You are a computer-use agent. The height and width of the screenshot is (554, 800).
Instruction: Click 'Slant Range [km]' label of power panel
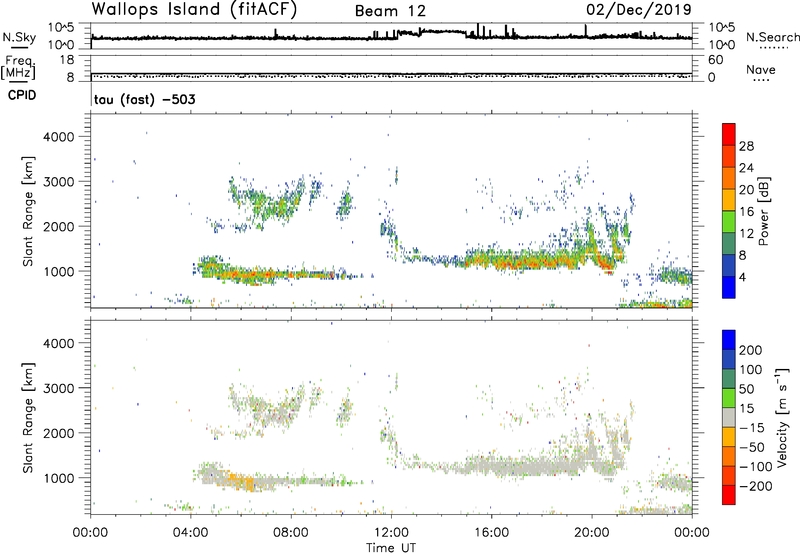[x=28, y=211]
